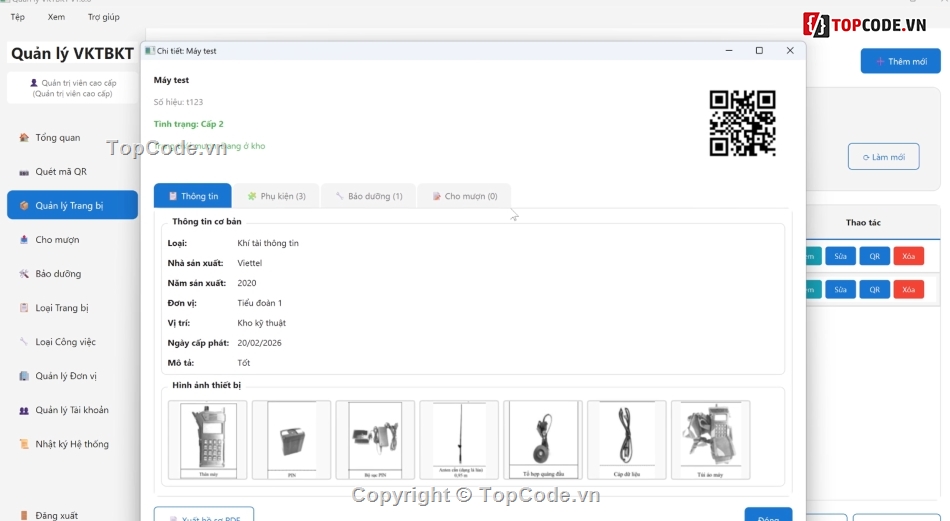
Task: Click the Làm mới refresh button
Action: tap(883, 157)
